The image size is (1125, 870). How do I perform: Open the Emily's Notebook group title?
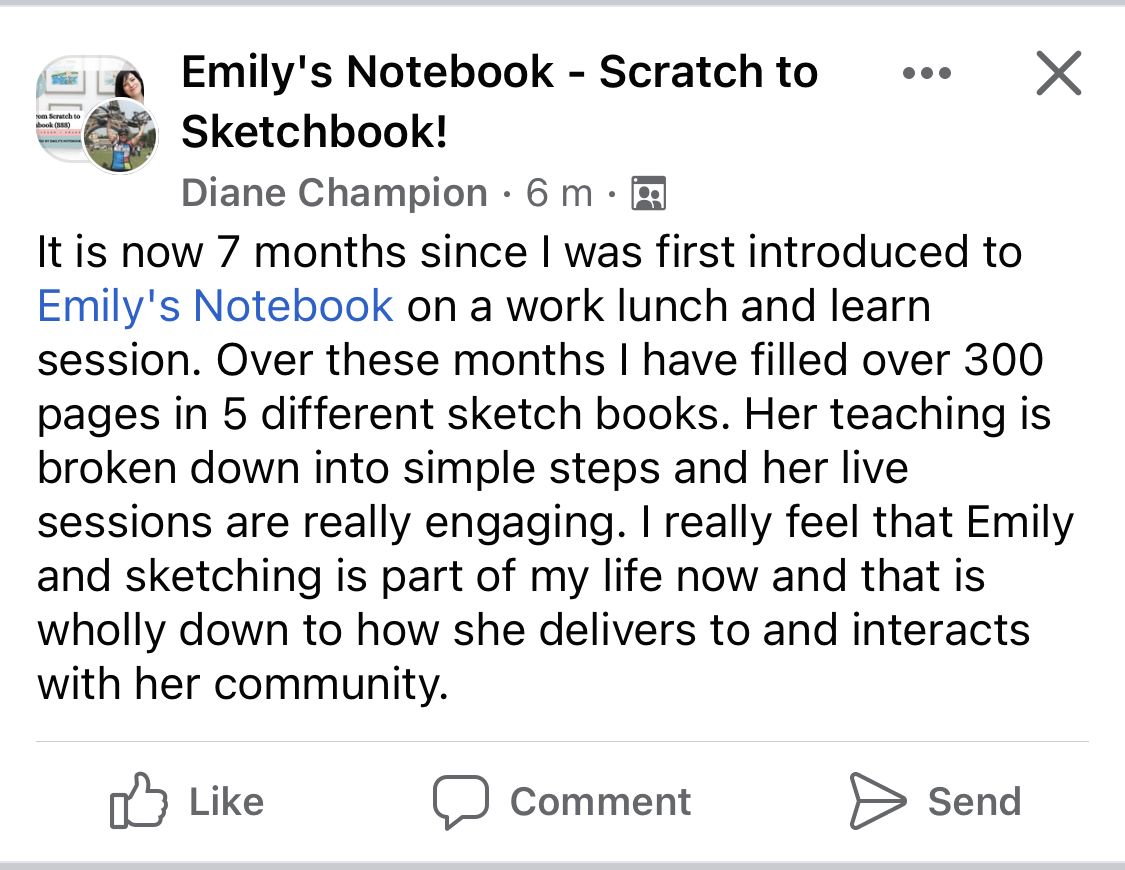[x=499, y=73]
